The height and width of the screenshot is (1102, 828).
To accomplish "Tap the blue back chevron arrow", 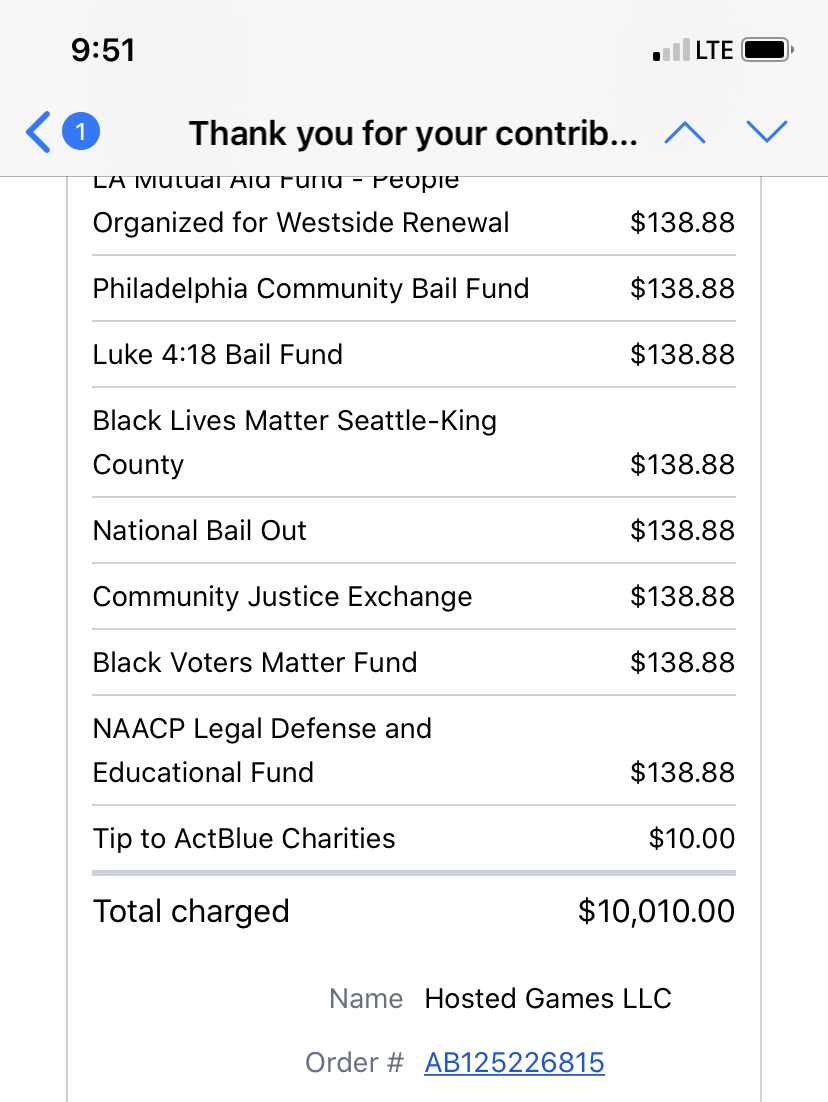I will pos(38,132).
